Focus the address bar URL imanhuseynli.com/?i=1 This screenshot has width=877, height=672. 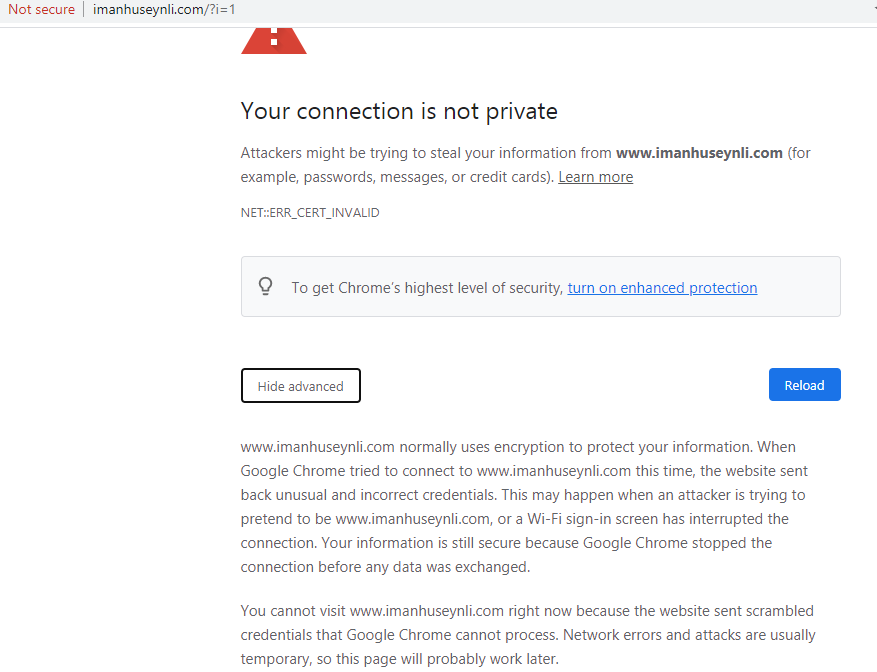(164, 10)
